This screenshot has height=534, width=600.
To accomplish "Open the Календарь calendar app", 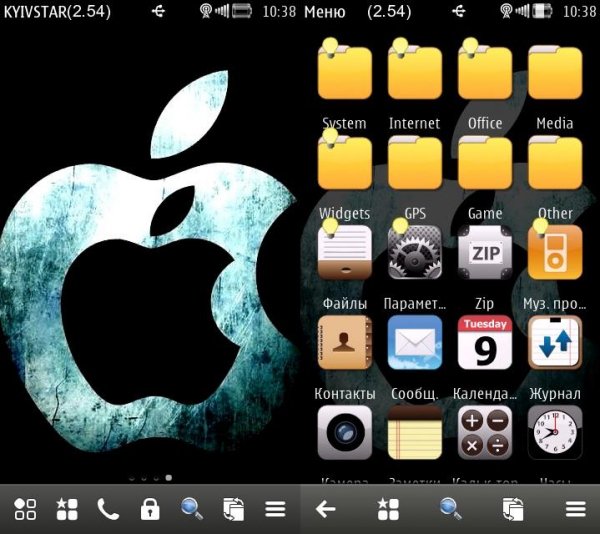I will point(485,342).
